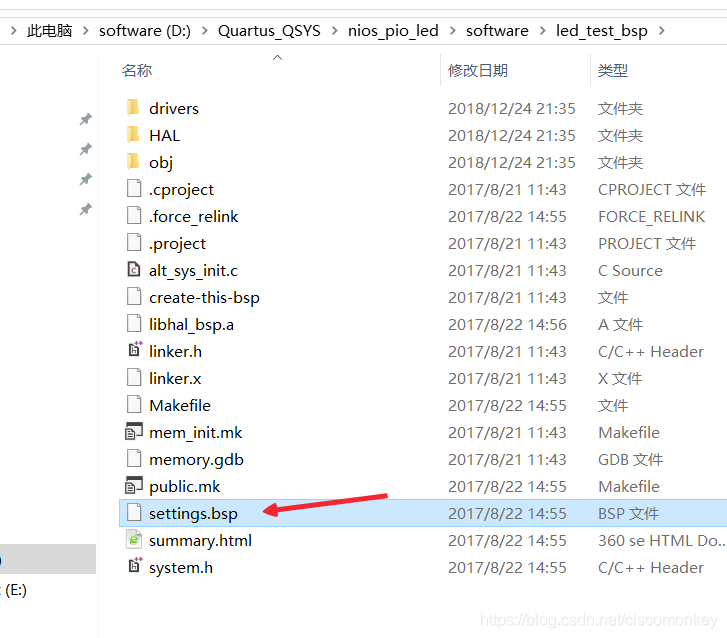
Task: Go to Quartus_QSYS breadcrumb folder
Action: (269, 31)
